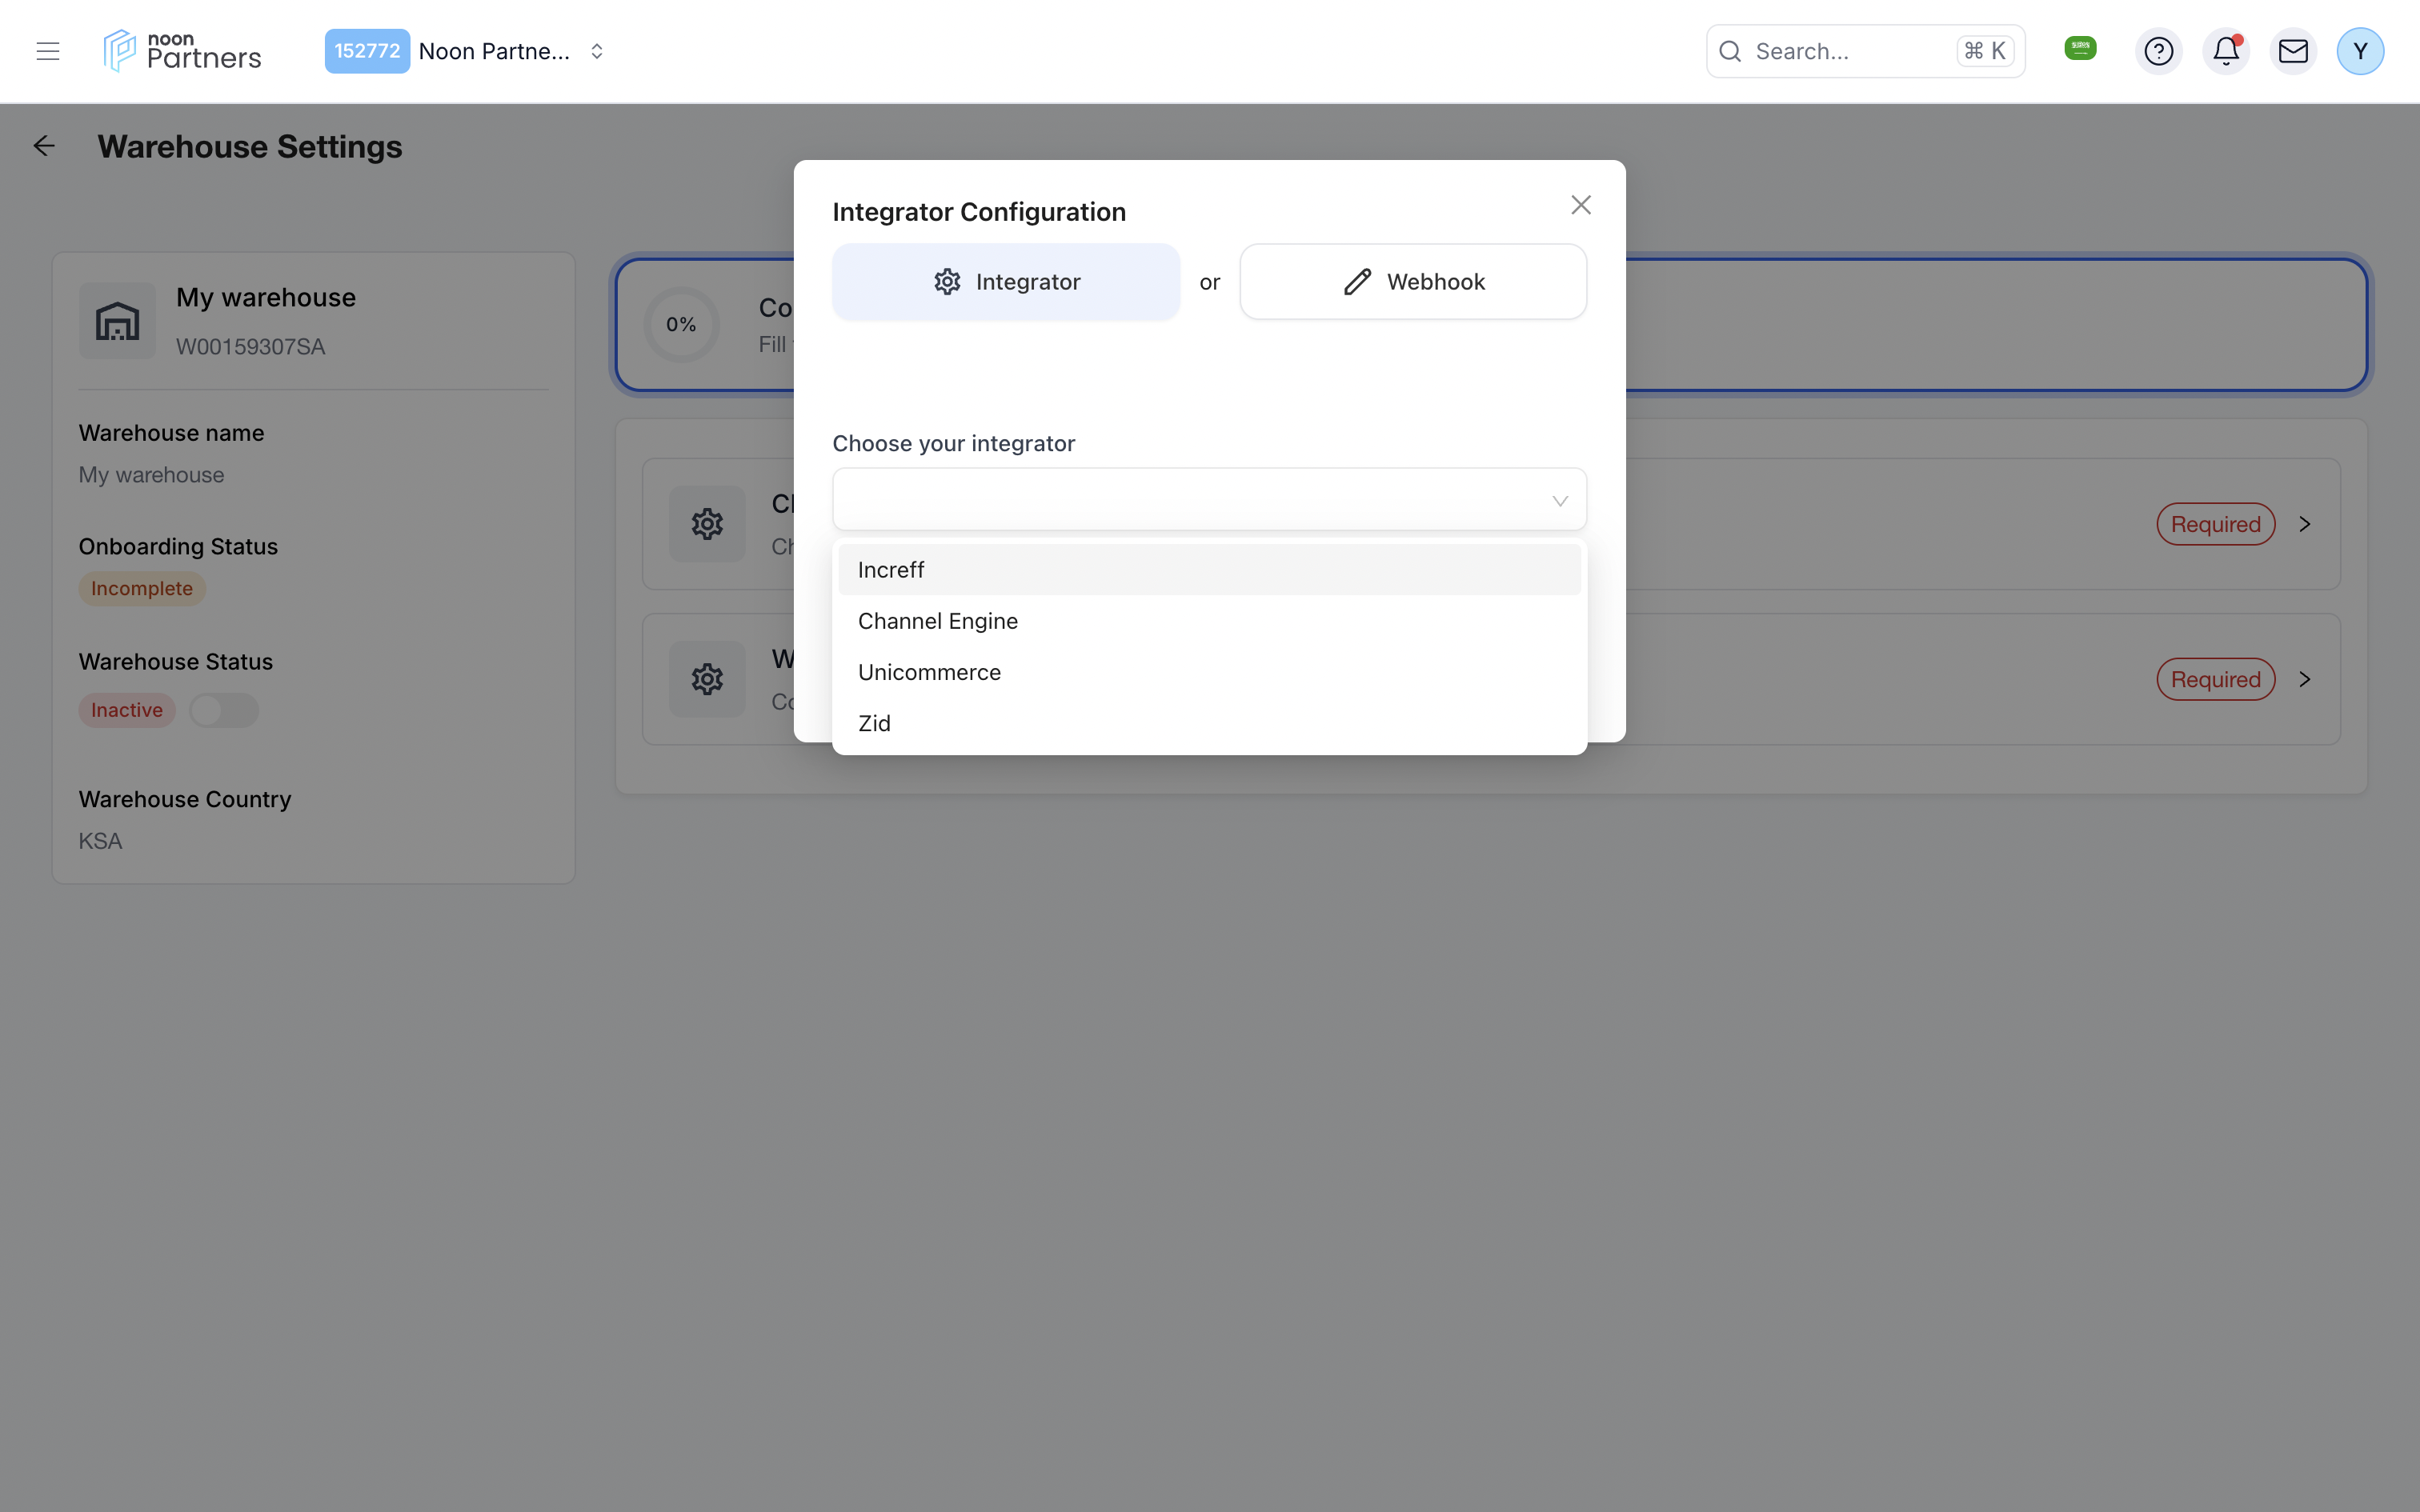This screenshot has width=2420, height=1512.
Task: Click the My warehouse heading
Action: pyautogui.click(x=266, y=297)
